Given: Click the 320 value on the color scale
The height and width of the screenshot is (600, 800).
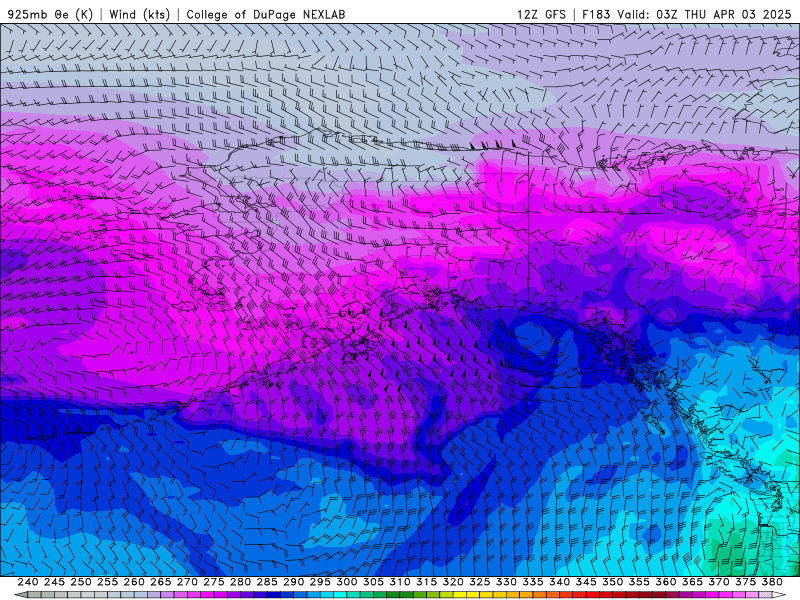Looking at the screenshot, I should tap(453, 582).
